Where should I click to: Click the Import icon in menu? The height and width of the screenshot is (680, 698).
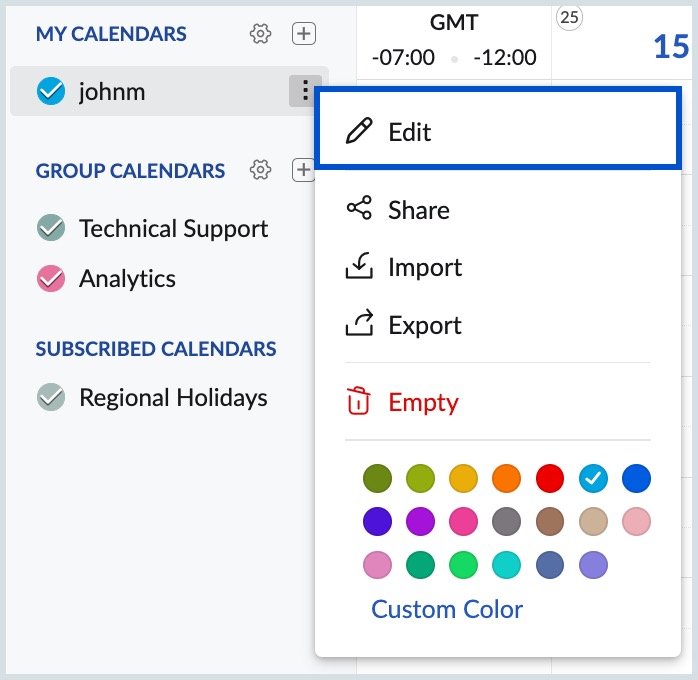[358, 267]
